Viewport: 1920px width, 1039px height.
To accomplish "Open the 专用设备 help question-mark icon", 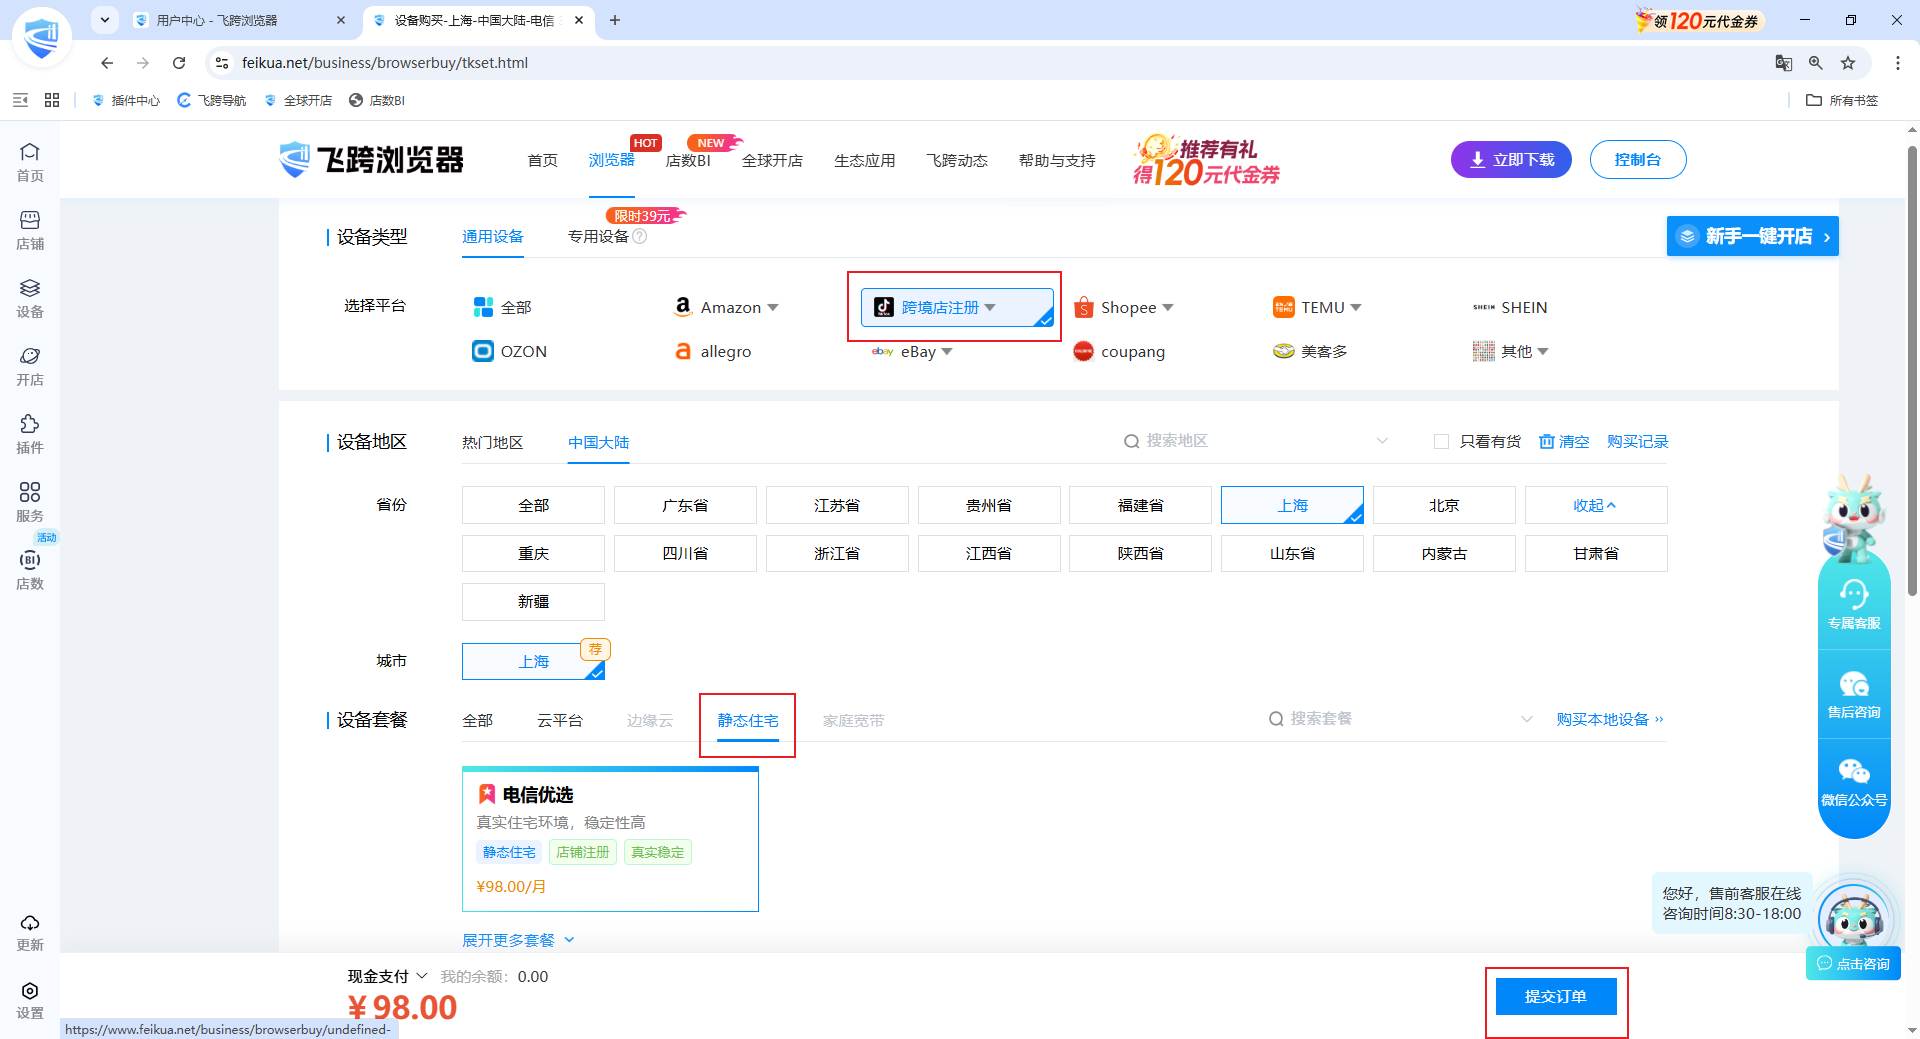I will pyautogui.click(x=640, y=236).
